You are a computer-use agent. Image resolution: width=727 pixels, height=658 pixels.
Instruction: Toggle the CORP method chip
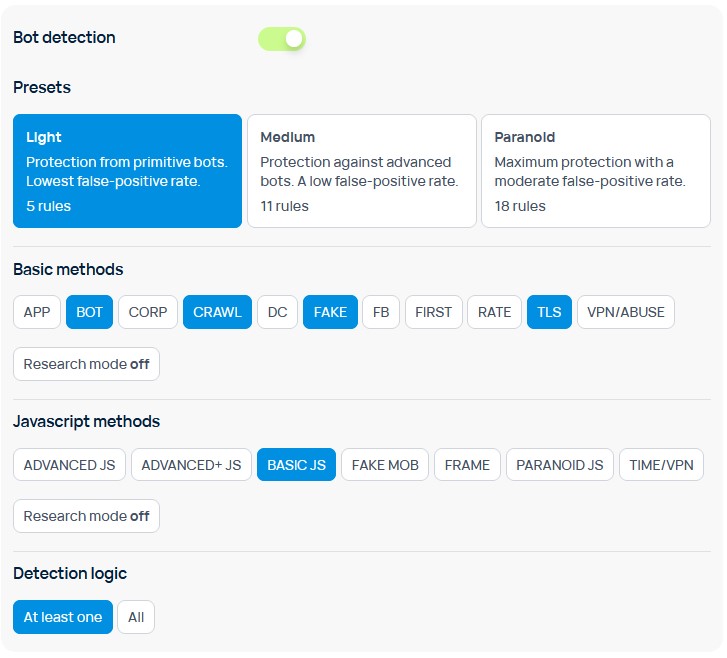click(148, 312)
